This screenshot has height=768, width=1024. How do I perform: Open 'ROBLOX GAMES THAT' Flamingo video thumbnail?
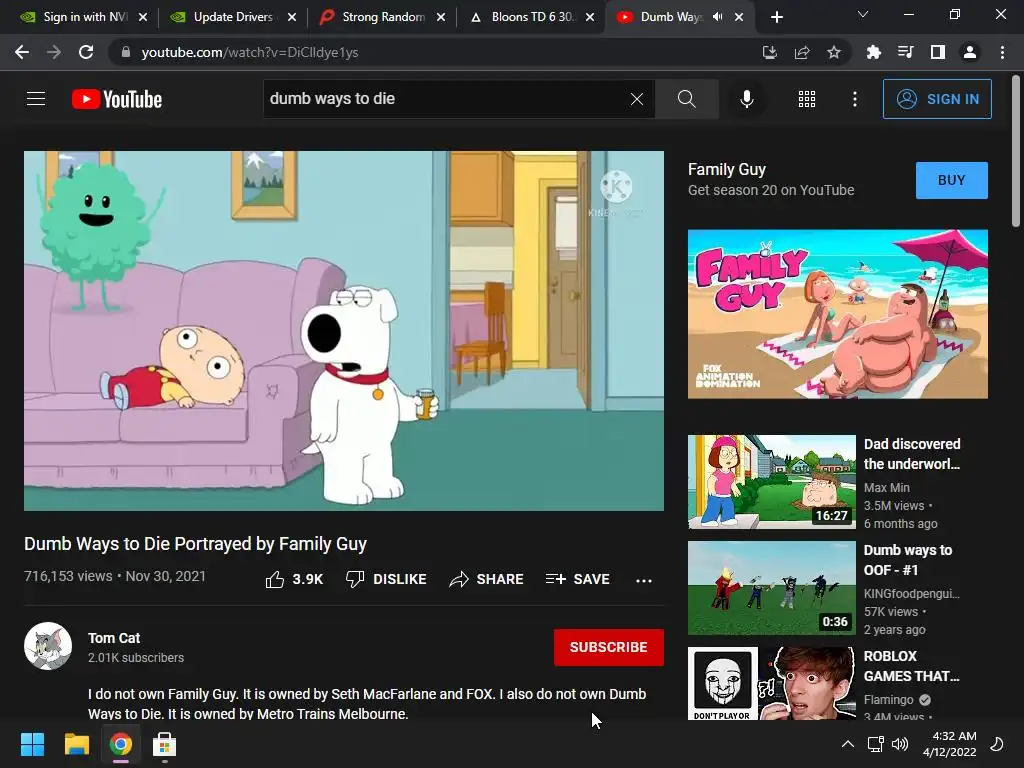click(771, 684)
